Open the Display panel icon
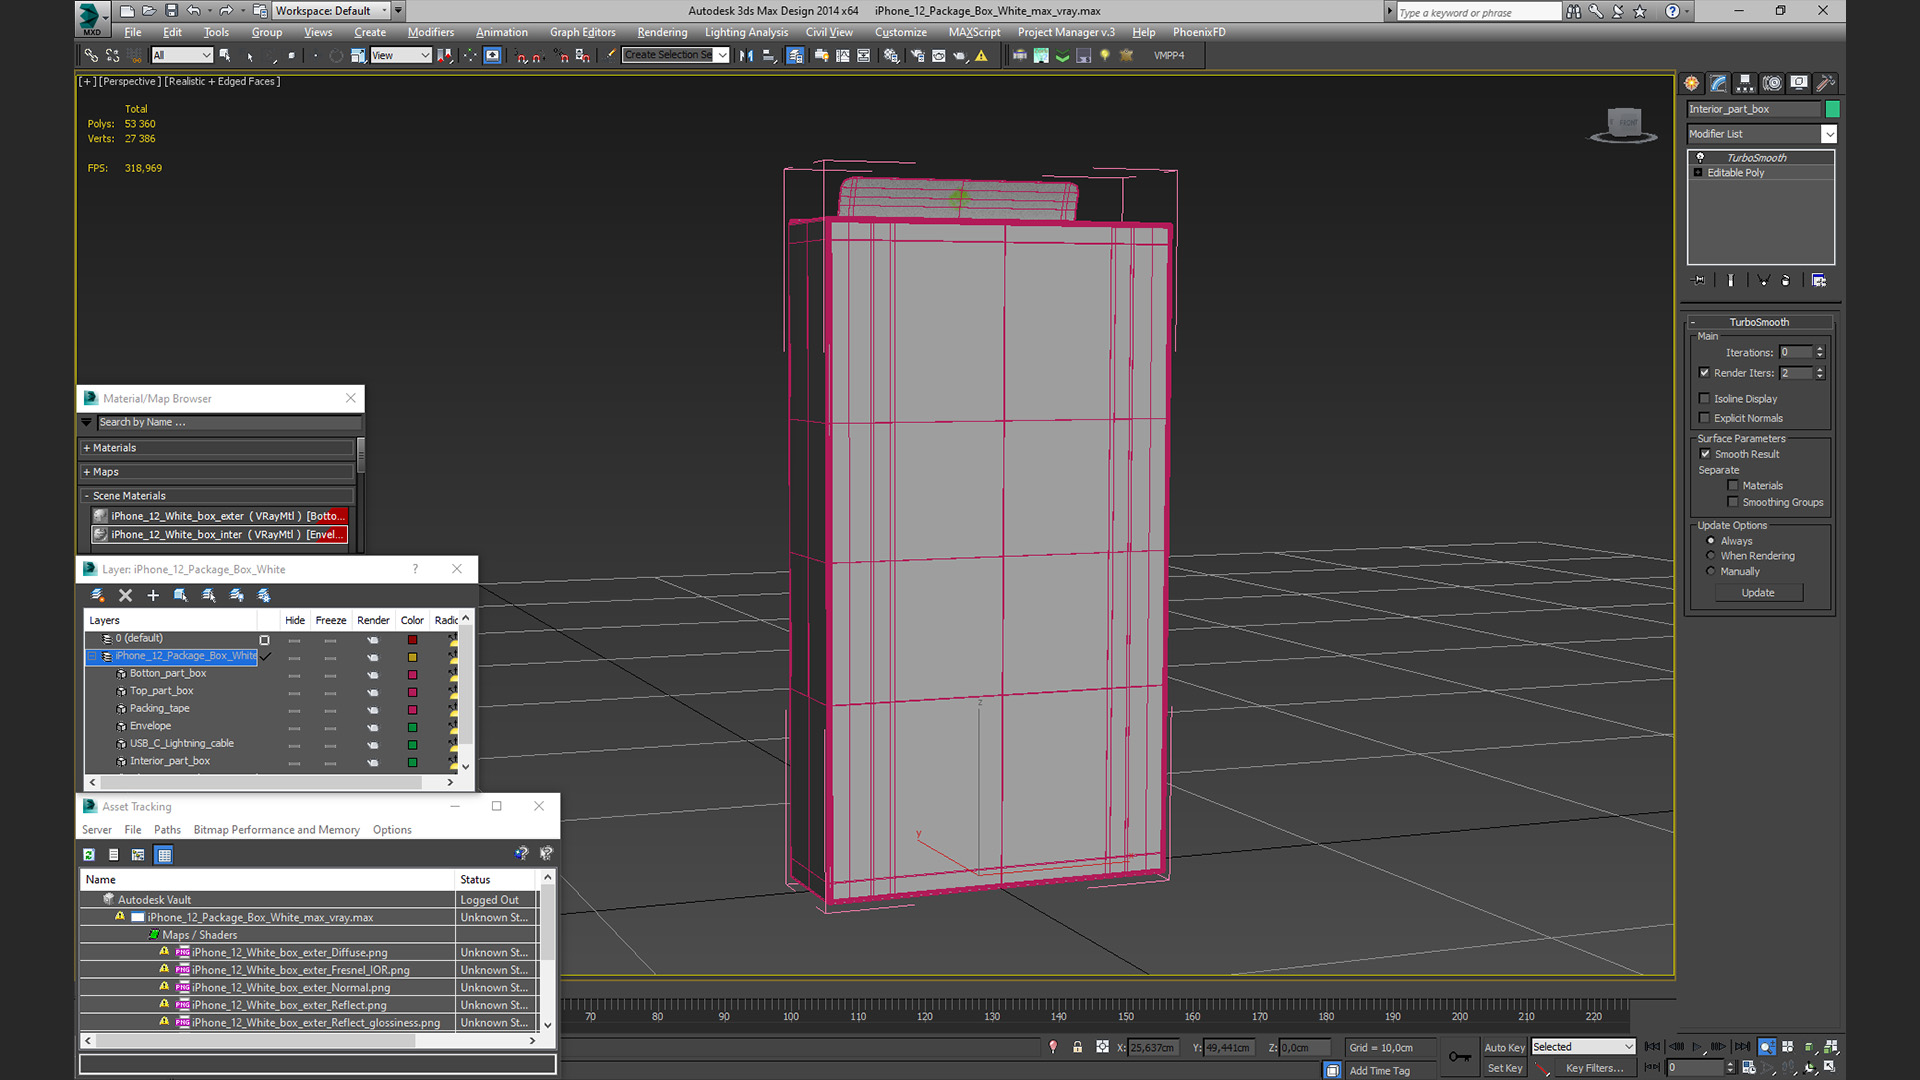Screen dimensions: 1920x1080 tap(1799, 83)
